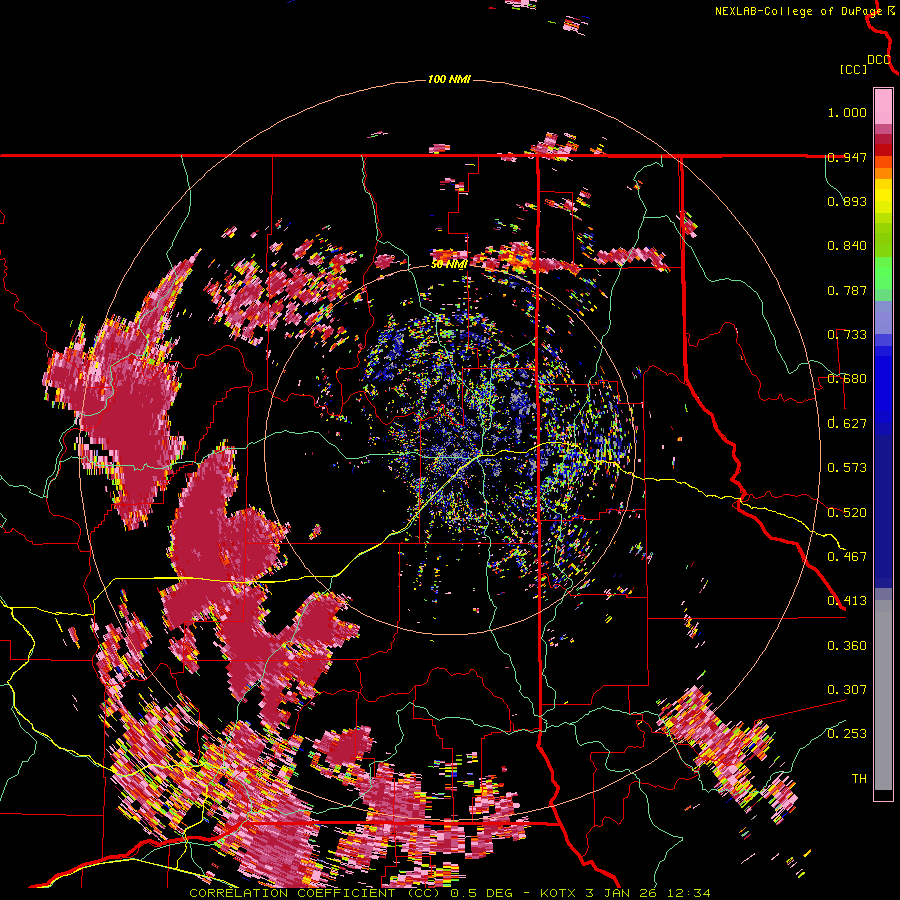Screen dimensions: 900x900
Task: Click the Correlation Coefficient KOTX caption line
Action: point(450,893)
